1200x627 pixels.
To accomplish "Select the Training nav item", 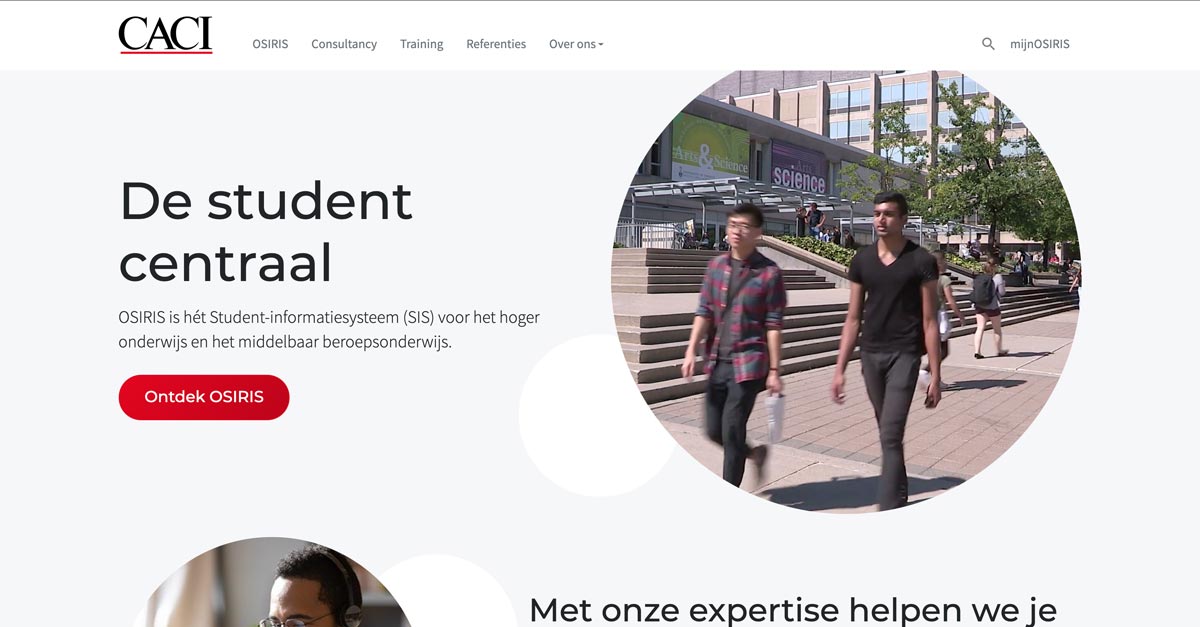I will pyautogui.click(x=421, y=44).
